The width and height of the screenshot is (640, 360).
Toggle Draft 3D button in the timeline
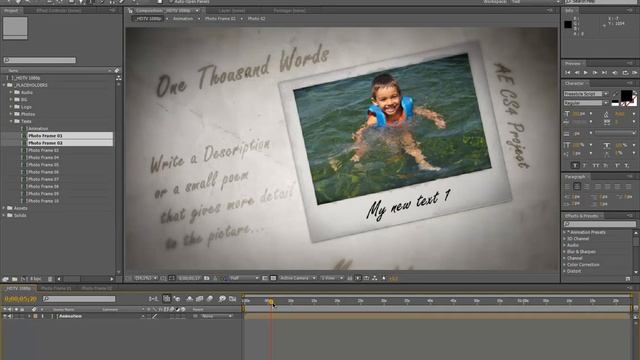[x=177, y=299]
